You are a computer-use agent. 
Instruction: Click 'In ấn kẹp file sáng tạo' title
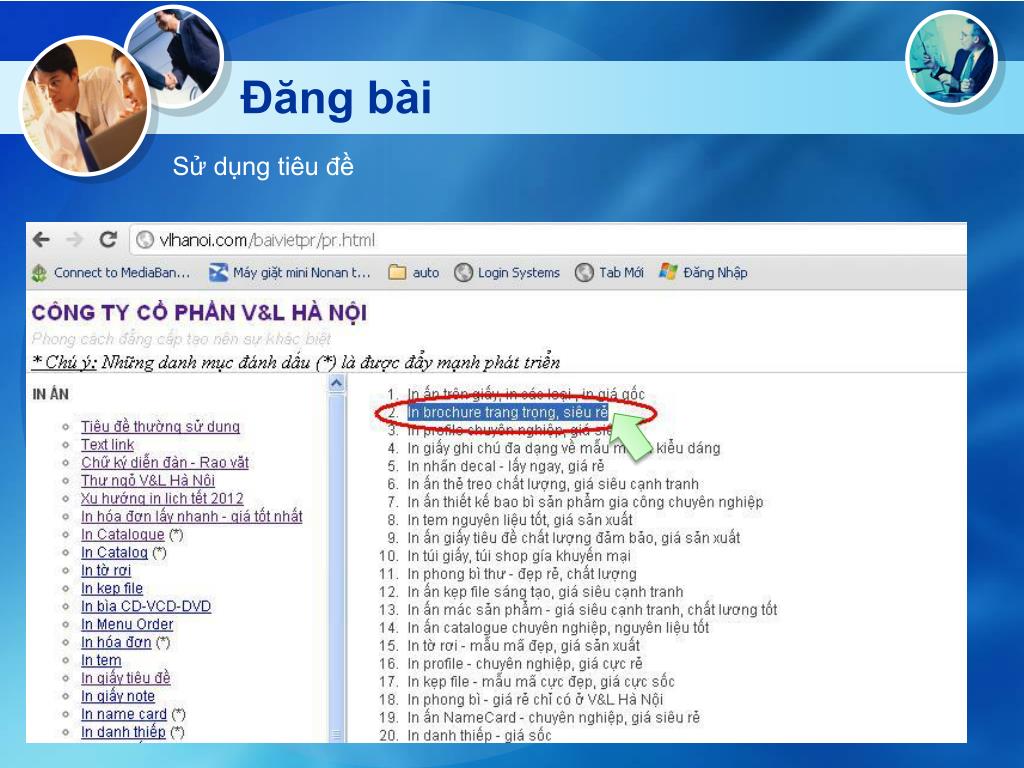[545, 592]
